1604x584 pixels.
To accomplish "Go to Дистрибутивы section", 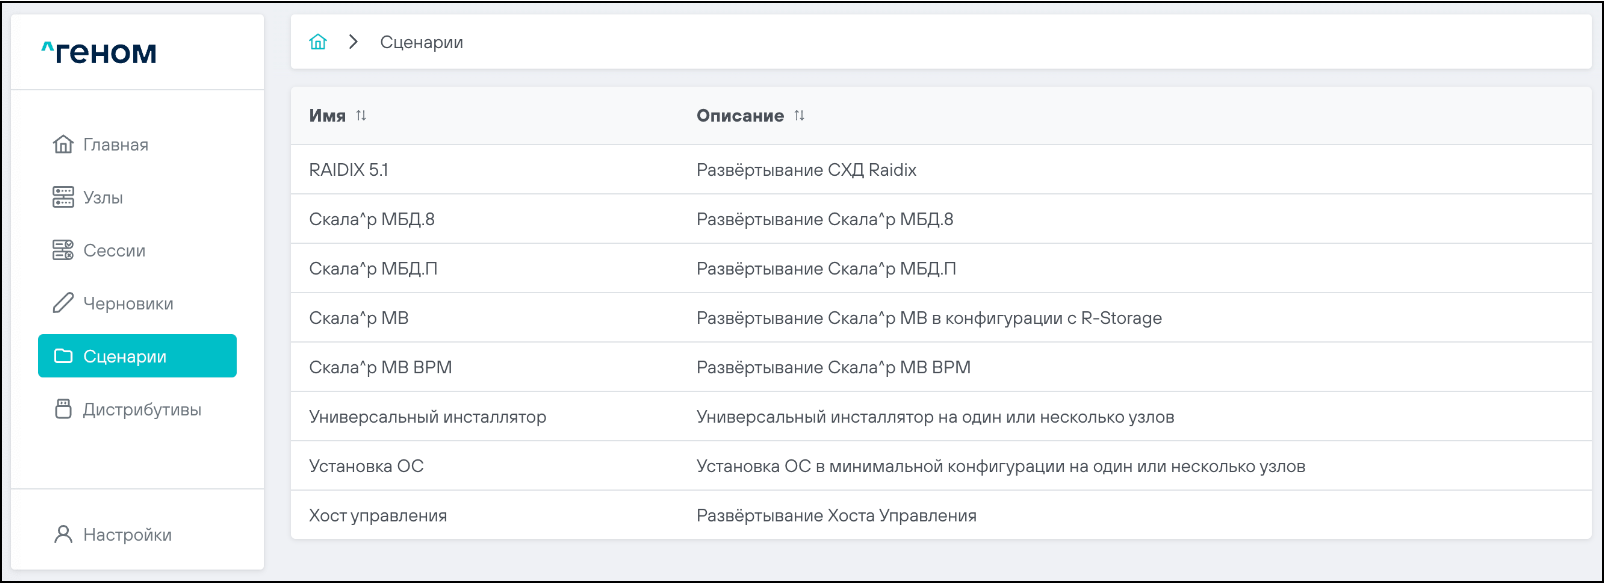I will (x=142, y=410).
